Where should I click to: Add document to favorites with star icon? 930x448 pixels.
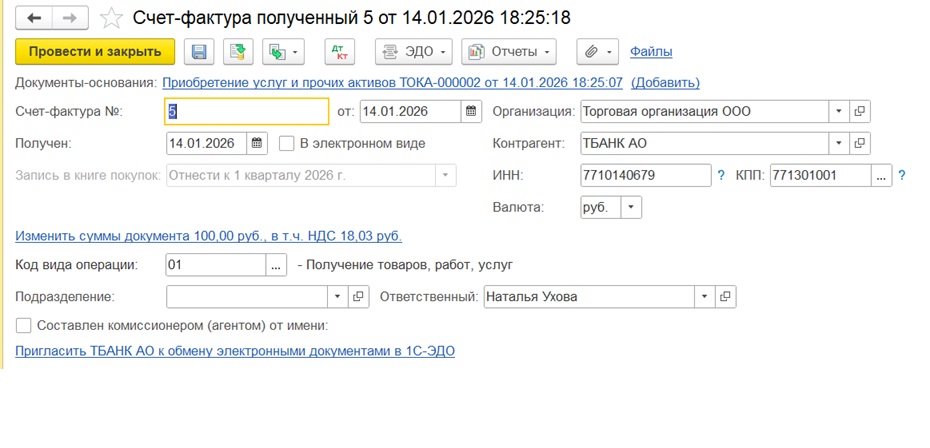point(113,19)
